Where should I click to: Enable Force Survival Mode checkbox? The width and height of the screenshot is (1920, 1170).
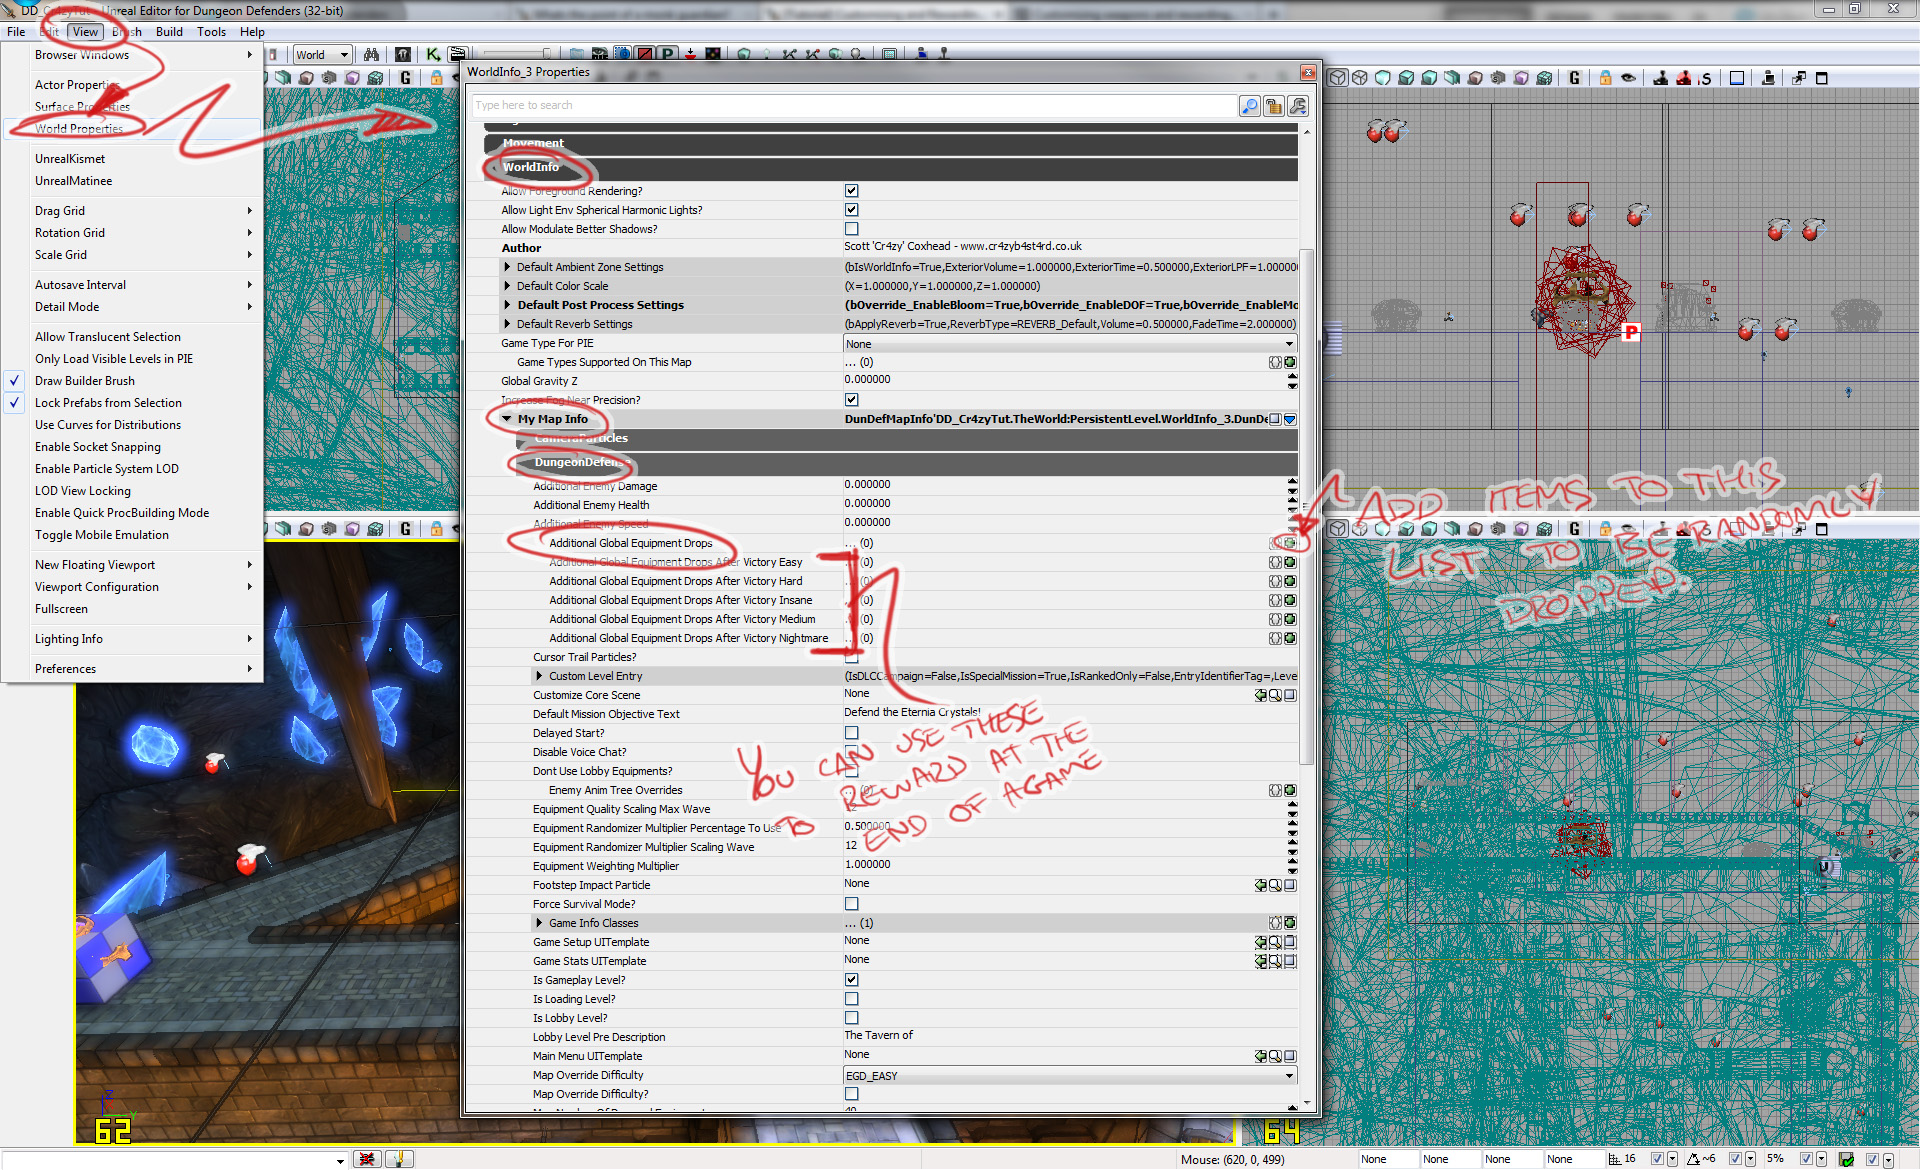[x=851, y=904]
